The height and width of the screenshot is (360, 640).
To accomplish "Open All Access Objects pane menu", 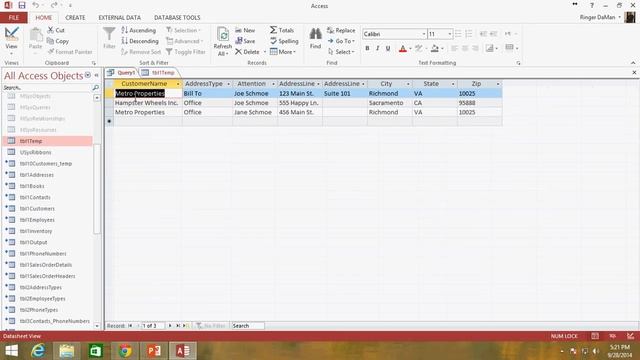I will [88, 75].
